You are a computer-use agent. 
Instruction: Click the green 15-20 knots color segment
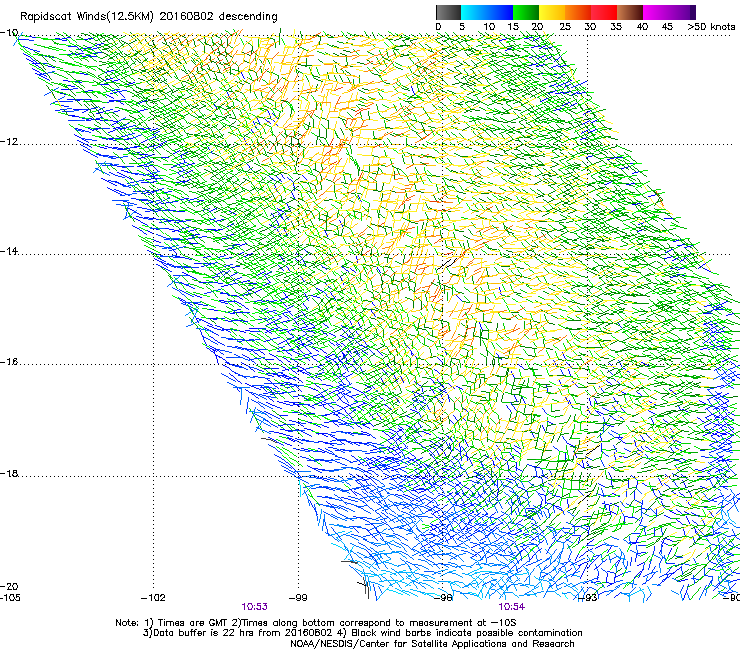click(526, 12)
